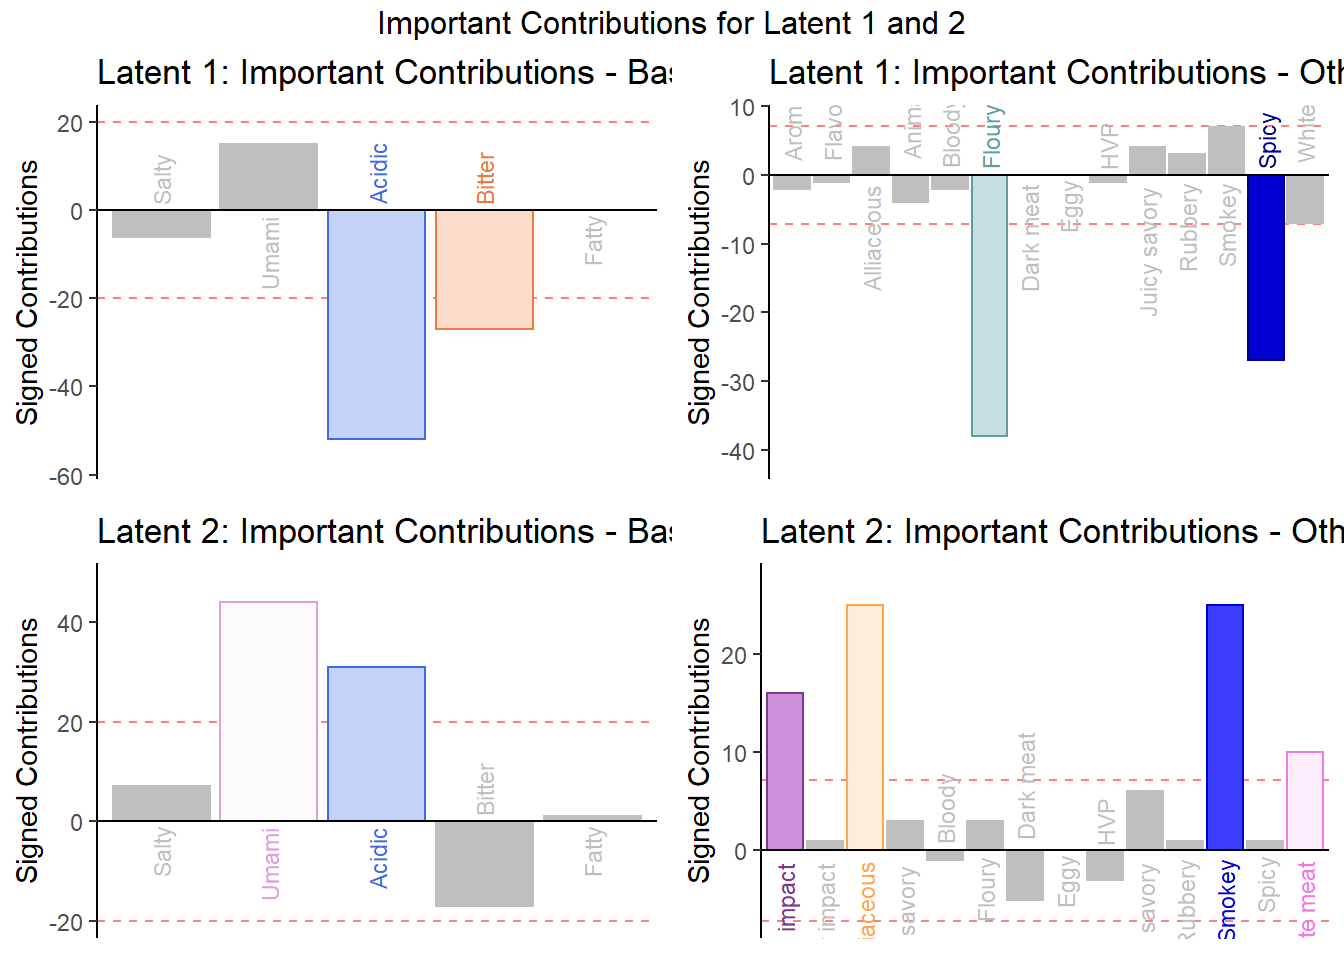This screenshot has height=960, width=1344.
Task: Select the blue Acidic bar in Latent 2 chart
Action: pyautogui.click(x=376, y=743)
